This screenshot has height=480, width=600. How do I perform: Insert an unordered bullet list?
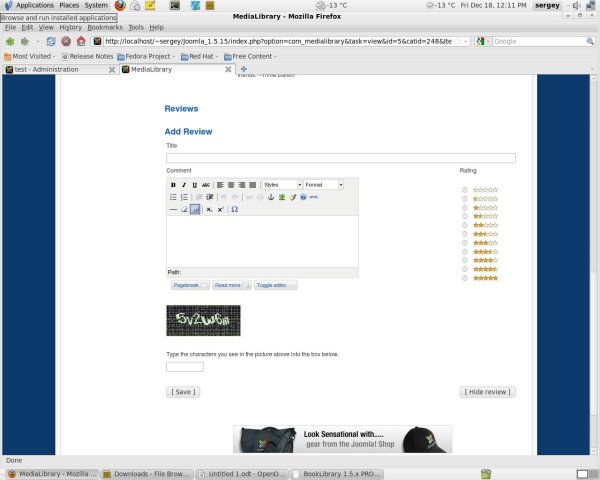pos(173,197)
